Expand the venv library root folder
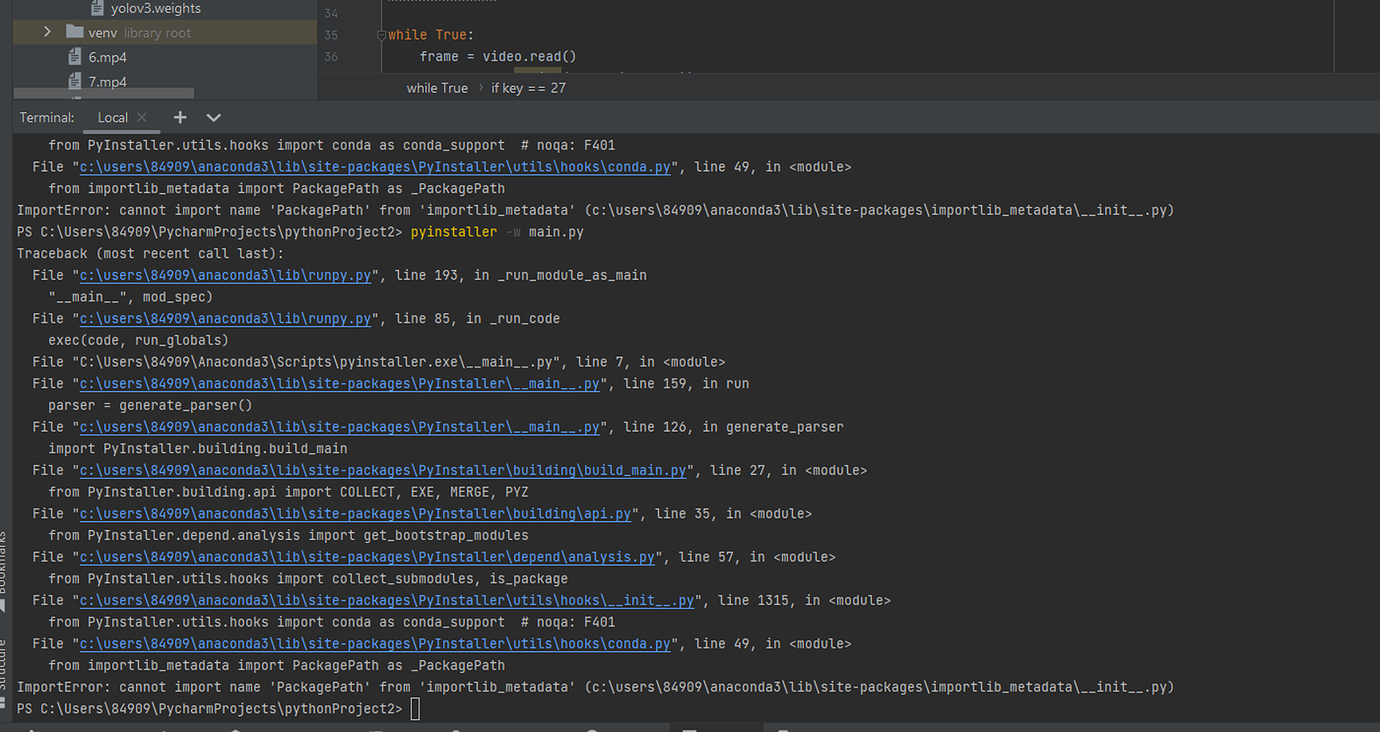The height and width of the screenshot is (732, 1380). coord(47,33)
